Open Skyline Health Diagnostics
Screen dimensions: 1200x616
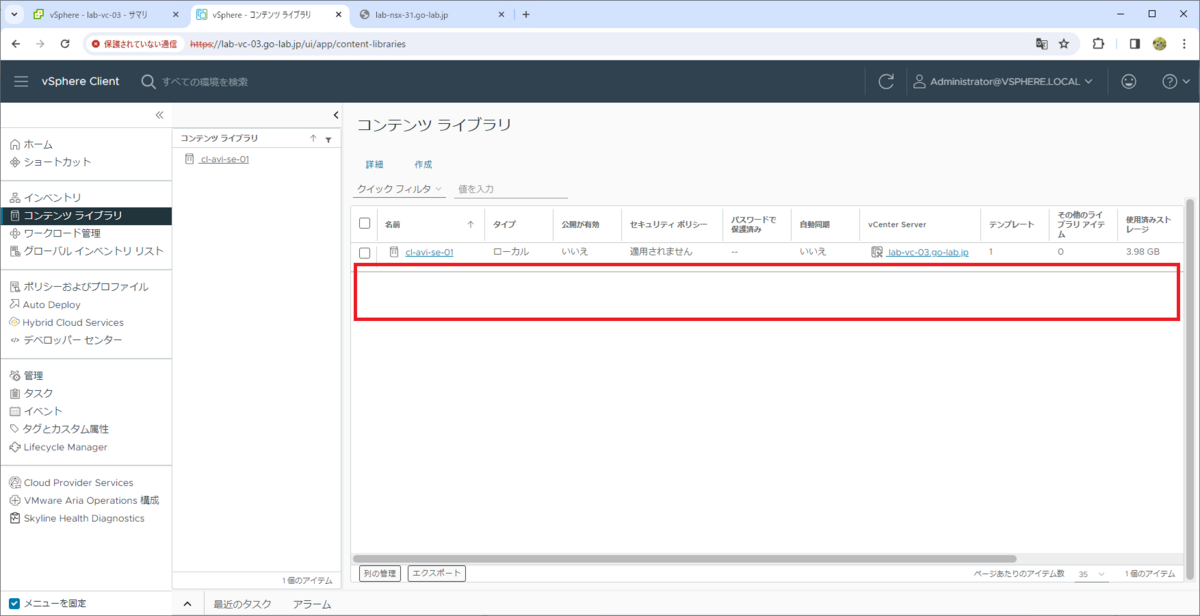pos(84,518)
